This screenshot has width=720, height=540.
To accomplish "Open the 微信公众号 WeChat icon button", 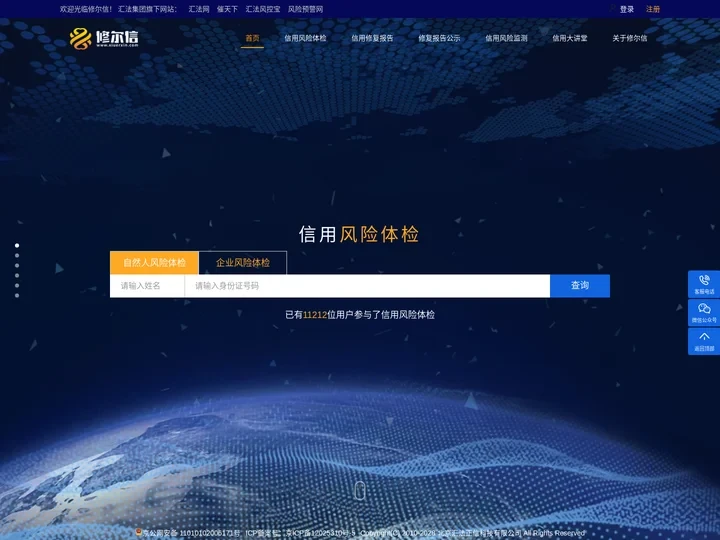I will tap(703, 313).
